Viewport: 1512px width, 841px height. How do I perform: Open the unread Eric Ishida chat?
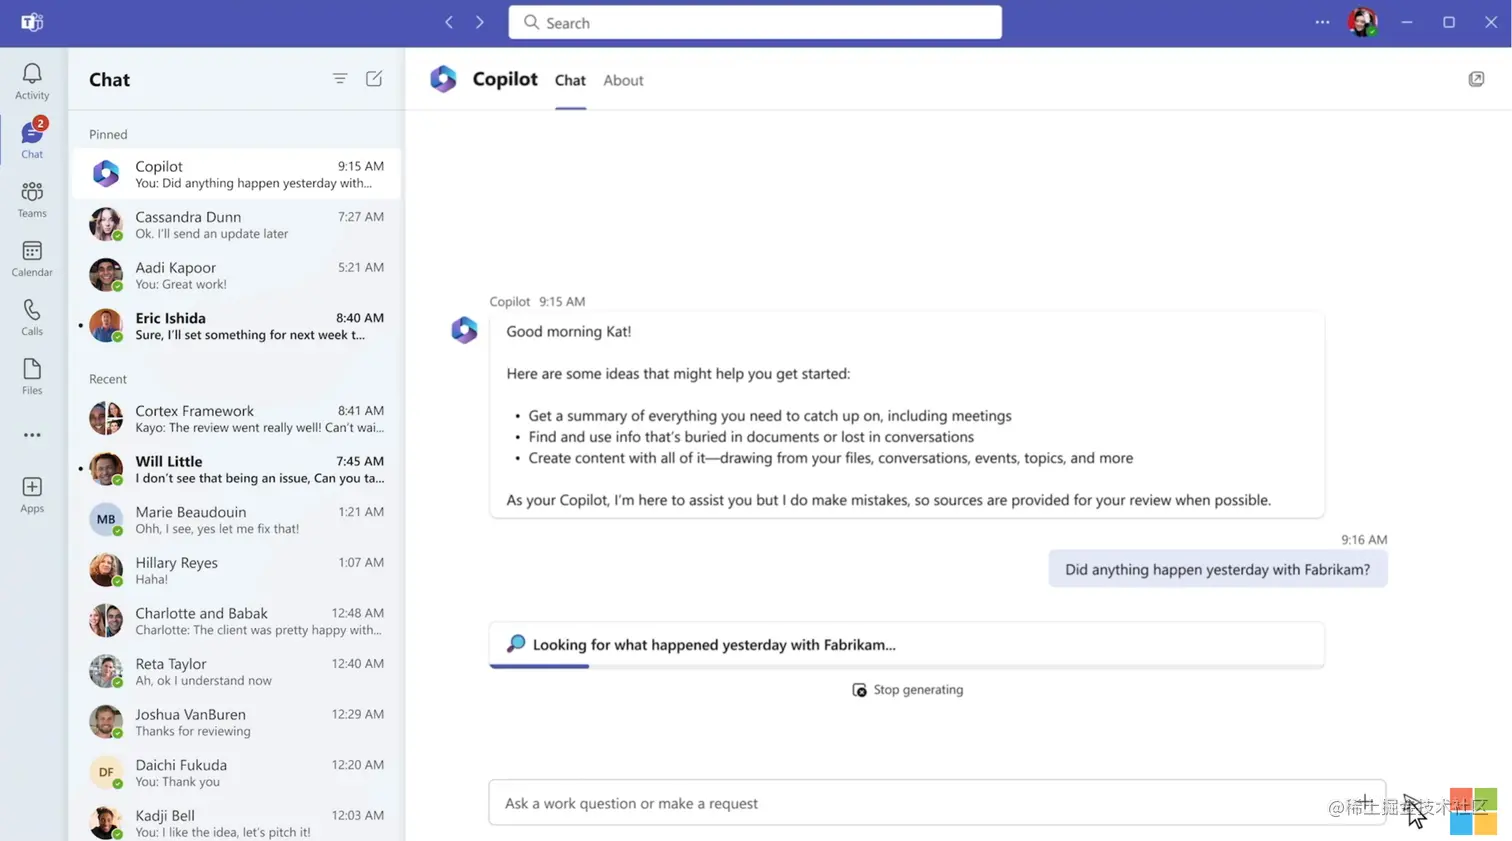point(237,326)
